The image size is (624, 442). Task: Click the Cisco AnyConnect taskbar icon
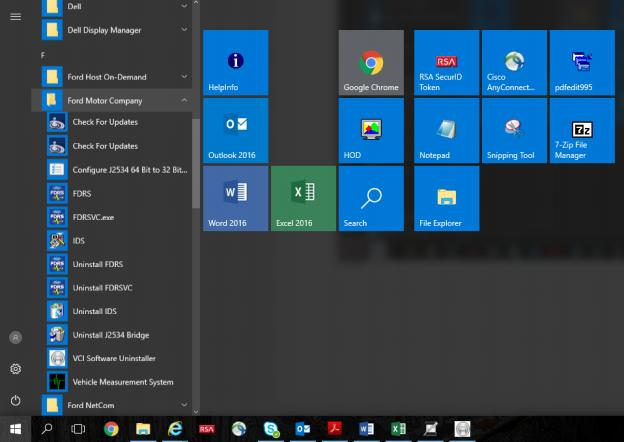[239, 429]
